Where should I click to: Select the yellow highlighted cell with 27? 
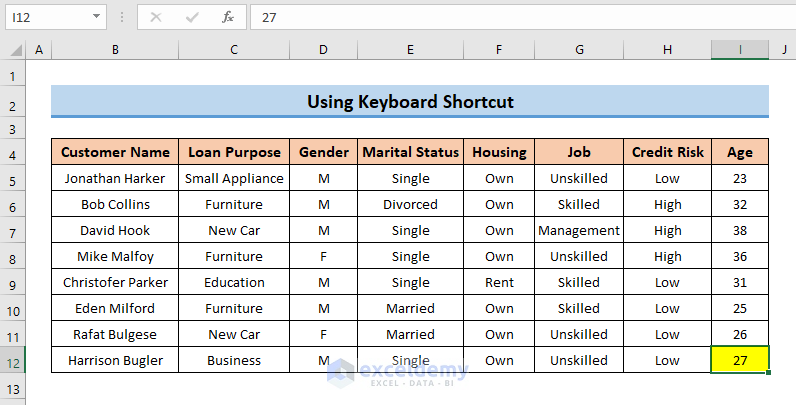(740, 360)
